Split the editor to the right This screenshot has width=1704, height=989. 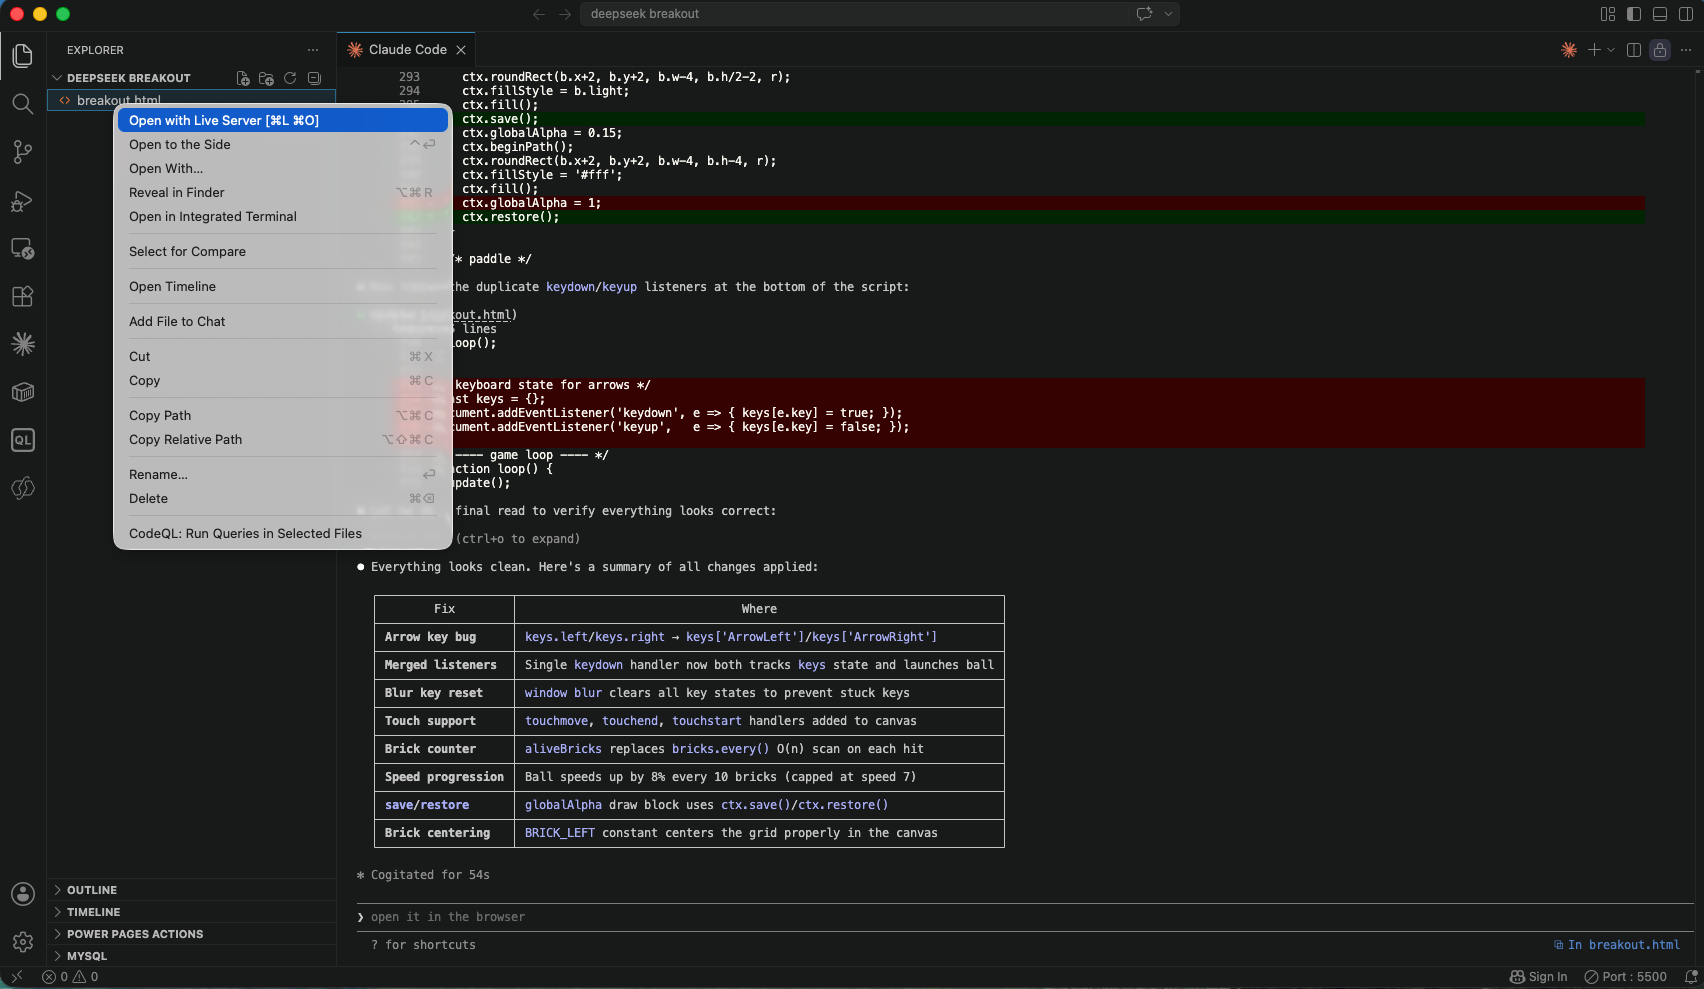click(1634, 50)
